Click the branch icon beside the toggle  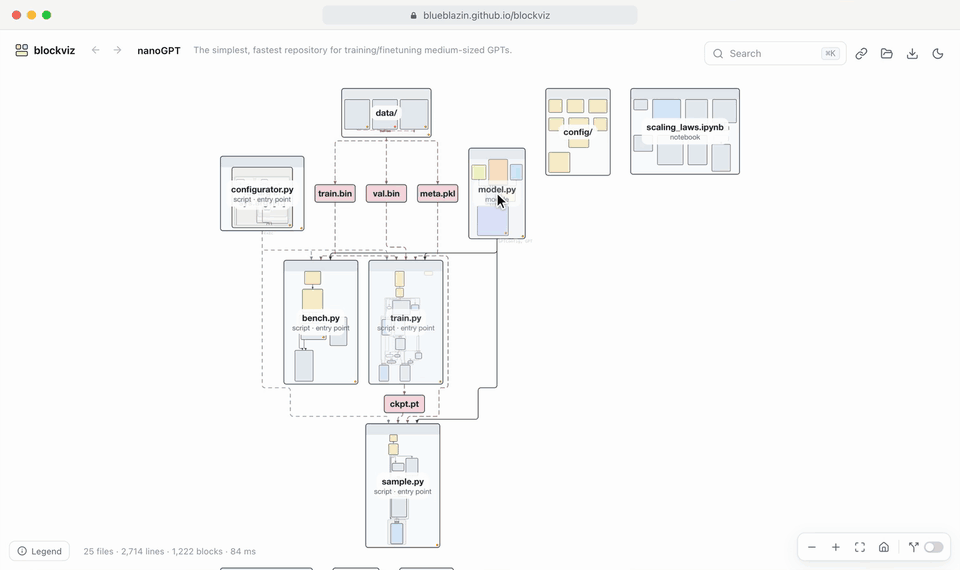(913, 547)
